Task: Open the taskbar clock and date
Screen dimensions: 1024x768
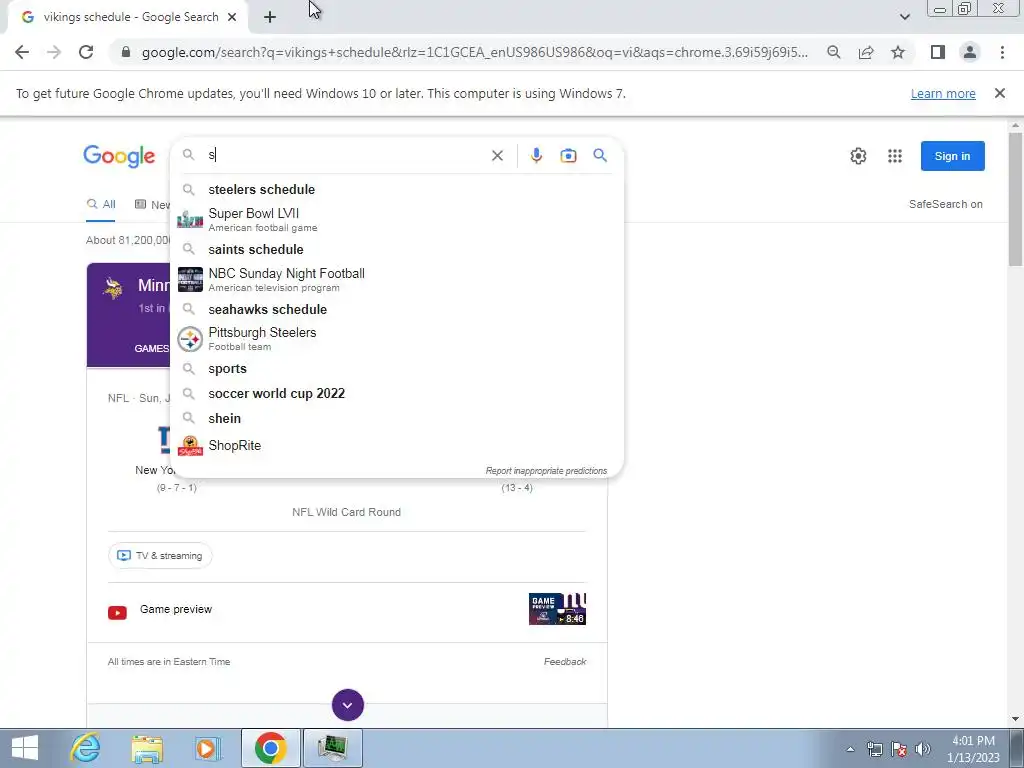Action: [973, 749]
